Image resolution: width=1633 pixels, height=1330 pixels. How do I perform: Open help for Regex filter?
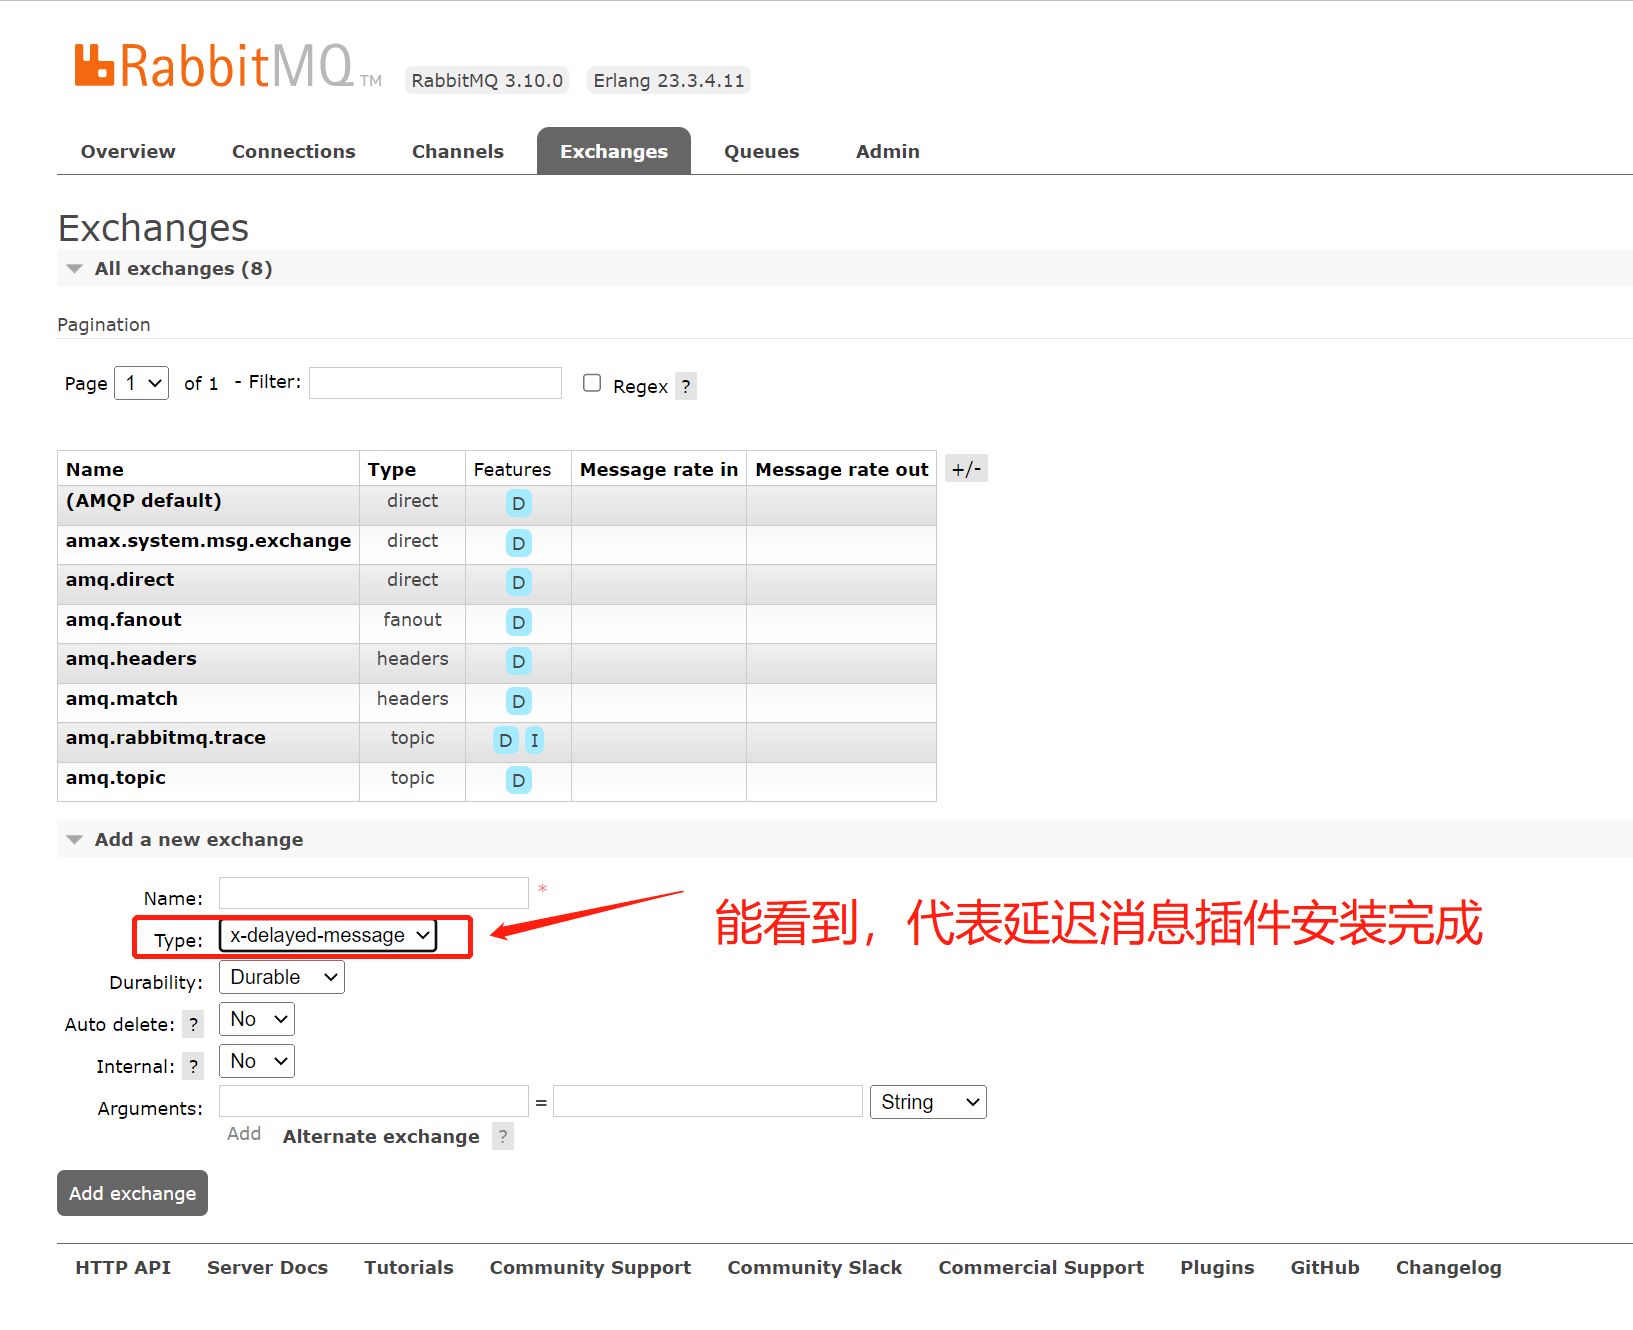(x=686, y=386)
